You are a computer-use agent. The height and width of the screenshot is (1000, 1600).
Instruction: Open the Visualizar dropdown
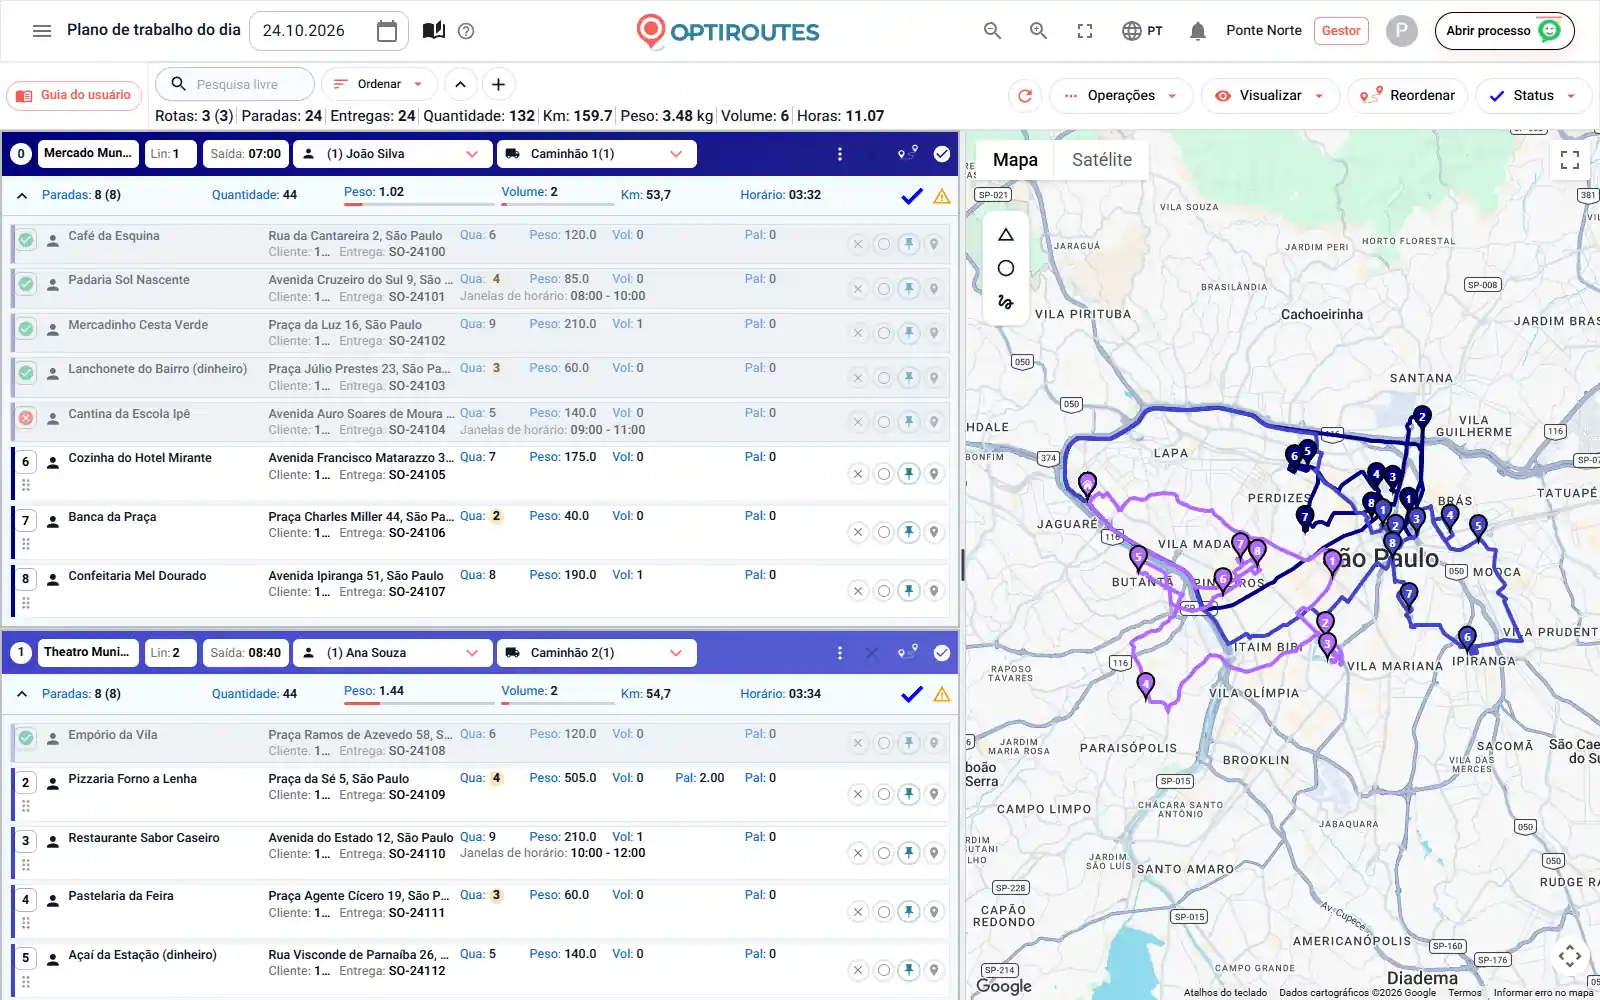click(1270, 96)
